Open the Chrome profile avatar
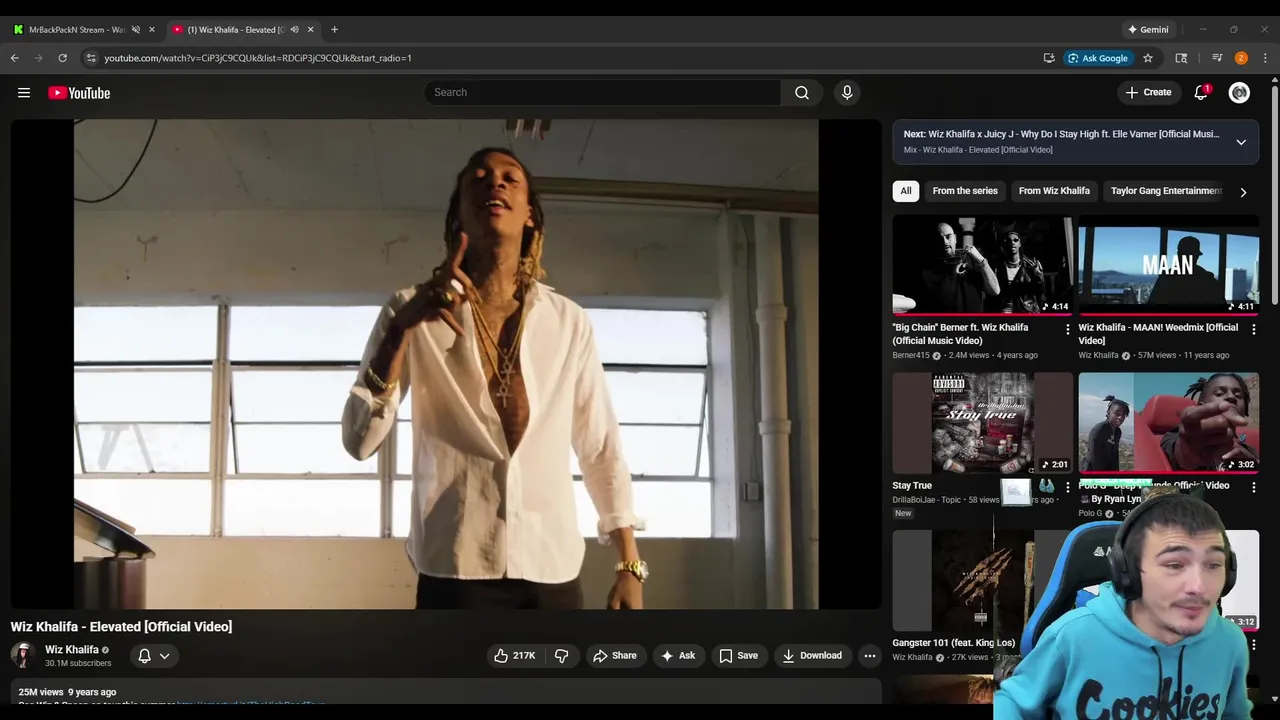Screen dimensions: 1280x720 coord(1241,58)
